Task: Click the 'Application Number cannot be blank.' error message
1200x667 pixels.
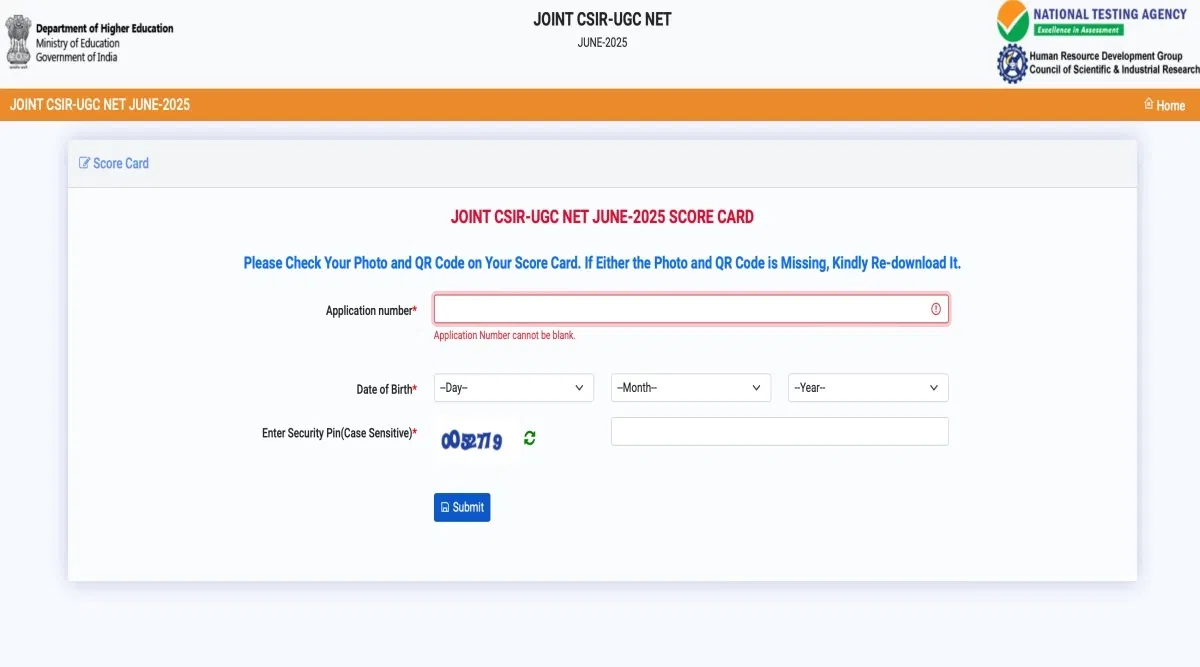Action: point(504,336)
